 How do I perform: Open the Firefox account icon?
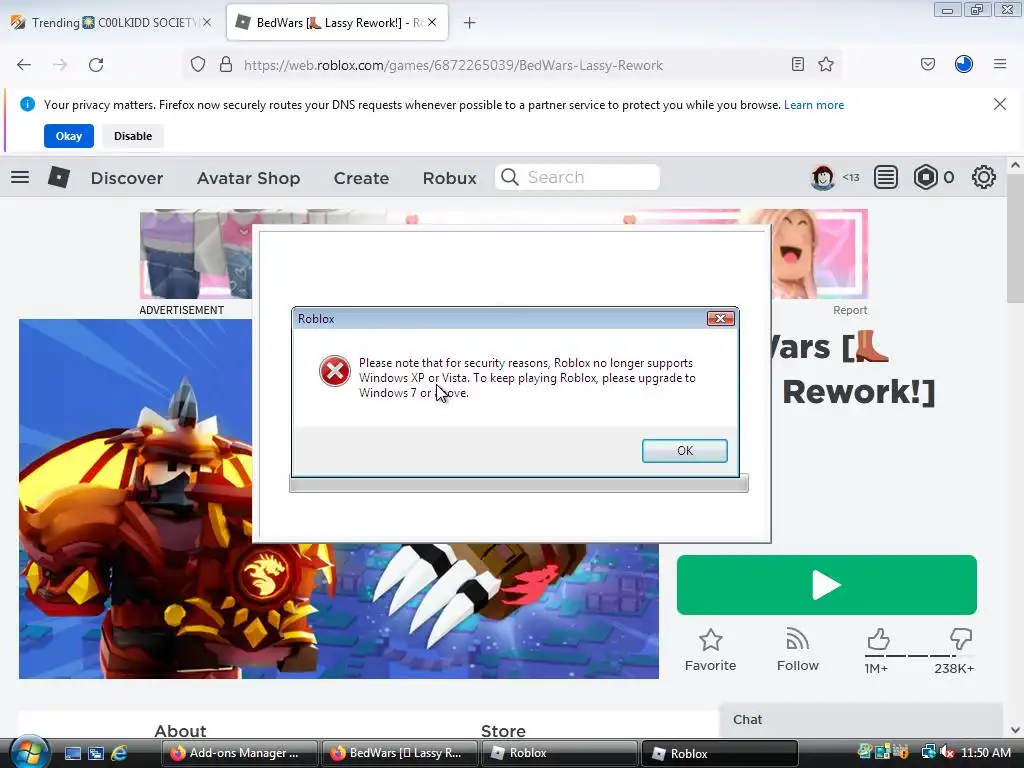coord(964,64)
